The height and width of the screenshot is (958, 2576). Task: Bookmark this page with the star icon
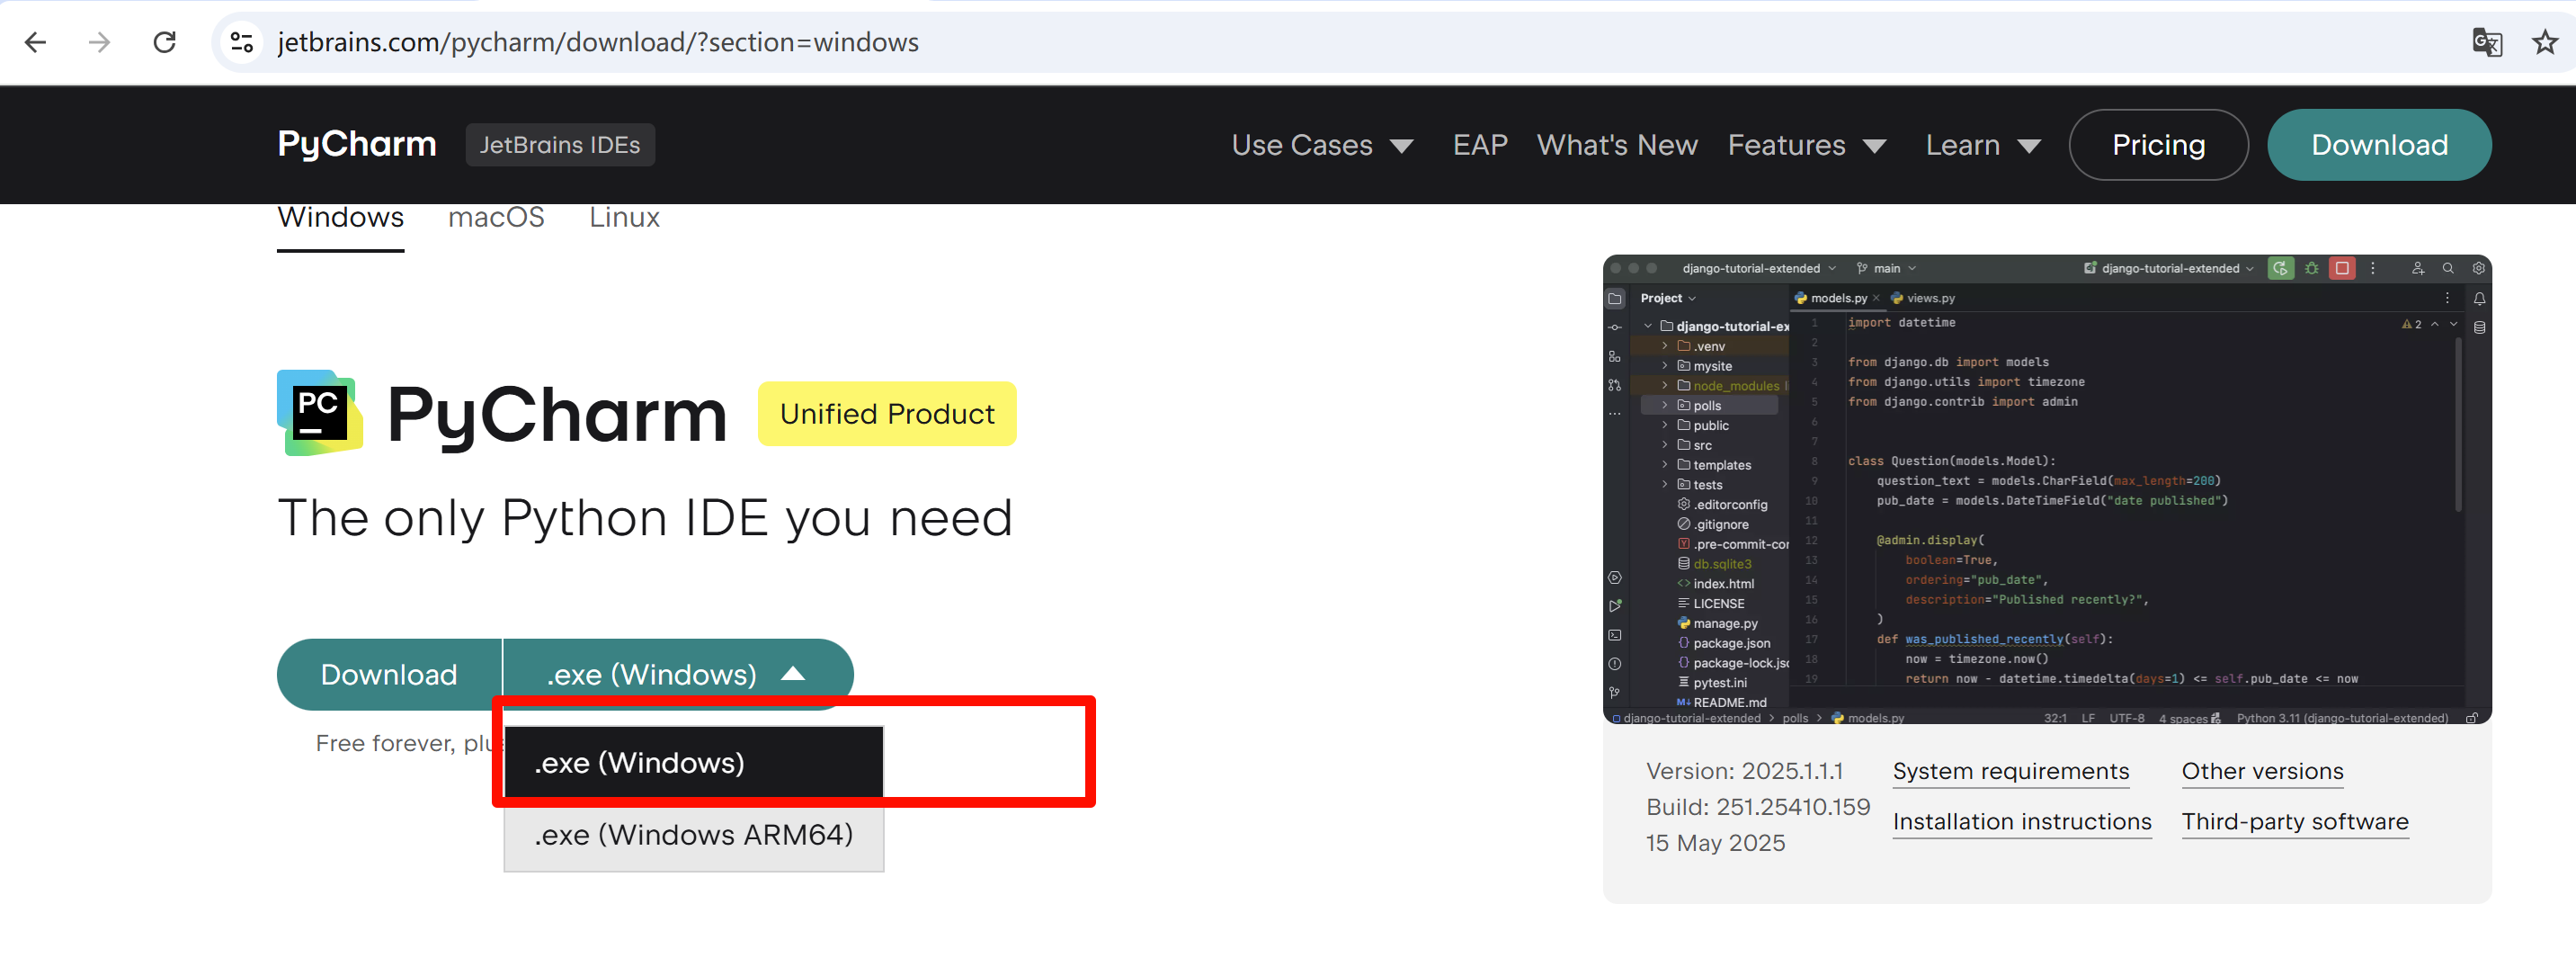click(x=2545, y=42)
